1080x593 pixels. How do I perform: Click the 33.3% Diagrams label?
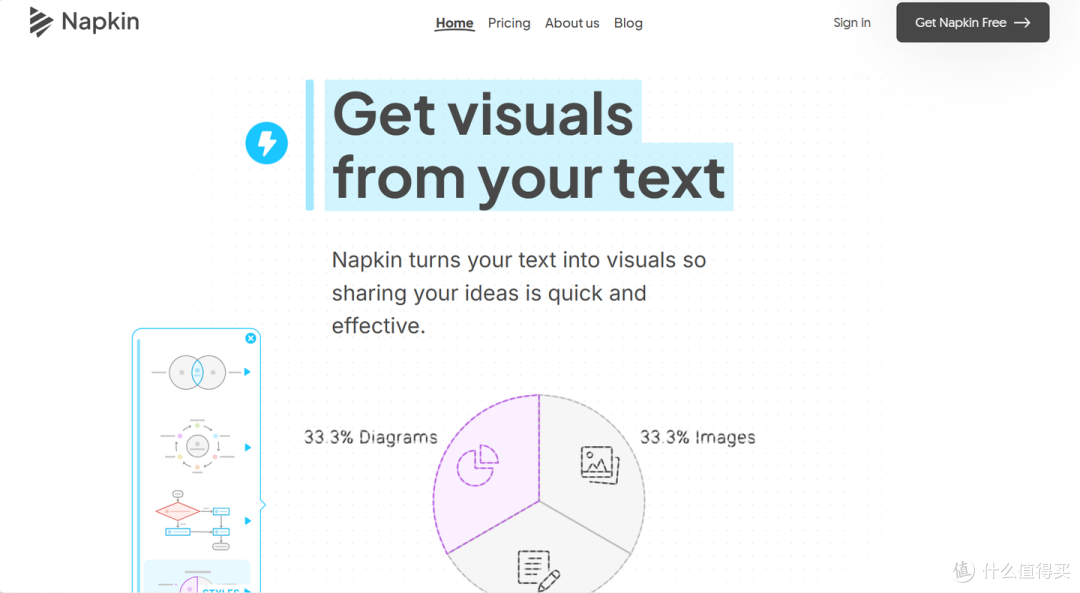(x=371, y=437)
